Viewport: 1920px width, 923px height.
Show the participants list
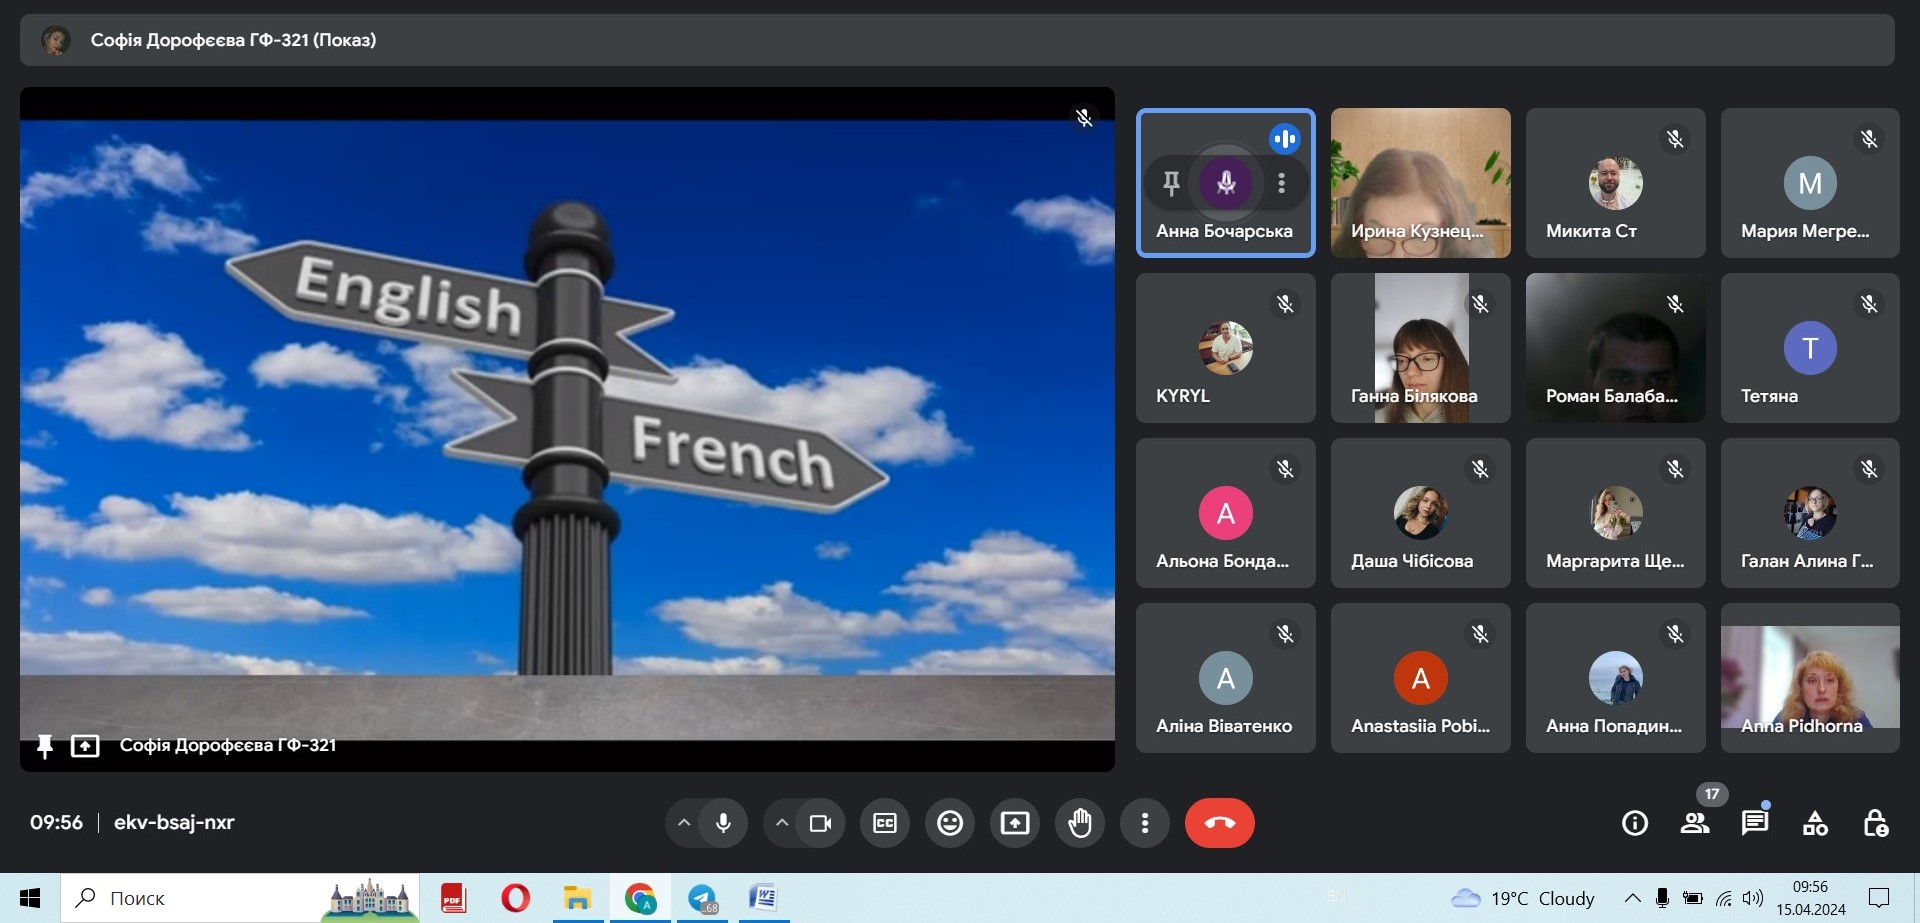[x=1695, y=823]
